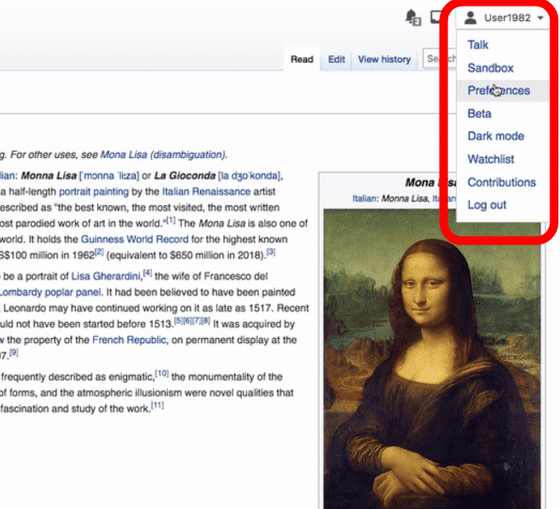Jump to citation reference [3]
Viewport: 560px width, 509px height.
pos(271,252)
